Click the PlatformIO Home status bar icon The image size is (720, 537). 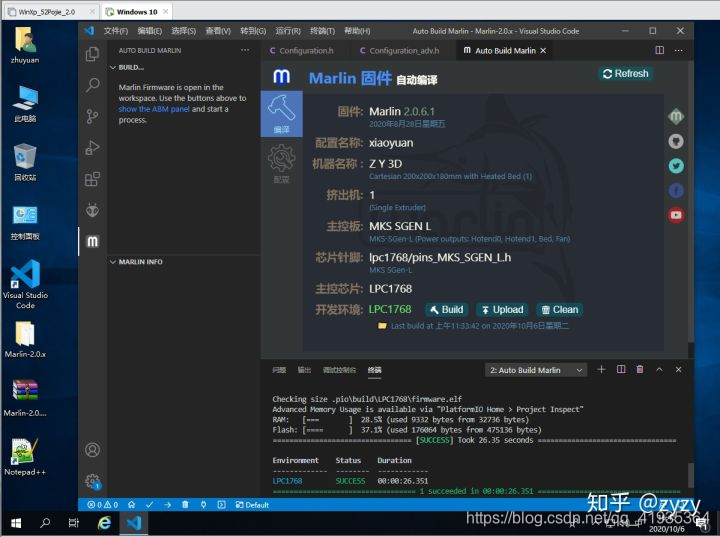pyautogui.click(x=131, y=504)
